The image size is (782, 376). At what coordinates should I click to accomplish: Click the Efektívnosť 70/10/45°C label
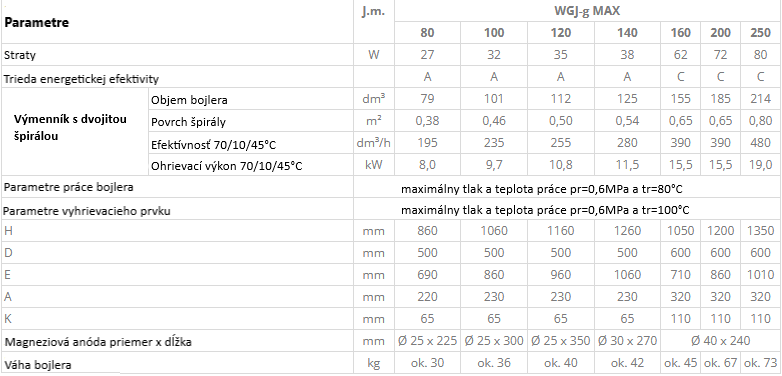pyautogui.click(x=213, y=145)
